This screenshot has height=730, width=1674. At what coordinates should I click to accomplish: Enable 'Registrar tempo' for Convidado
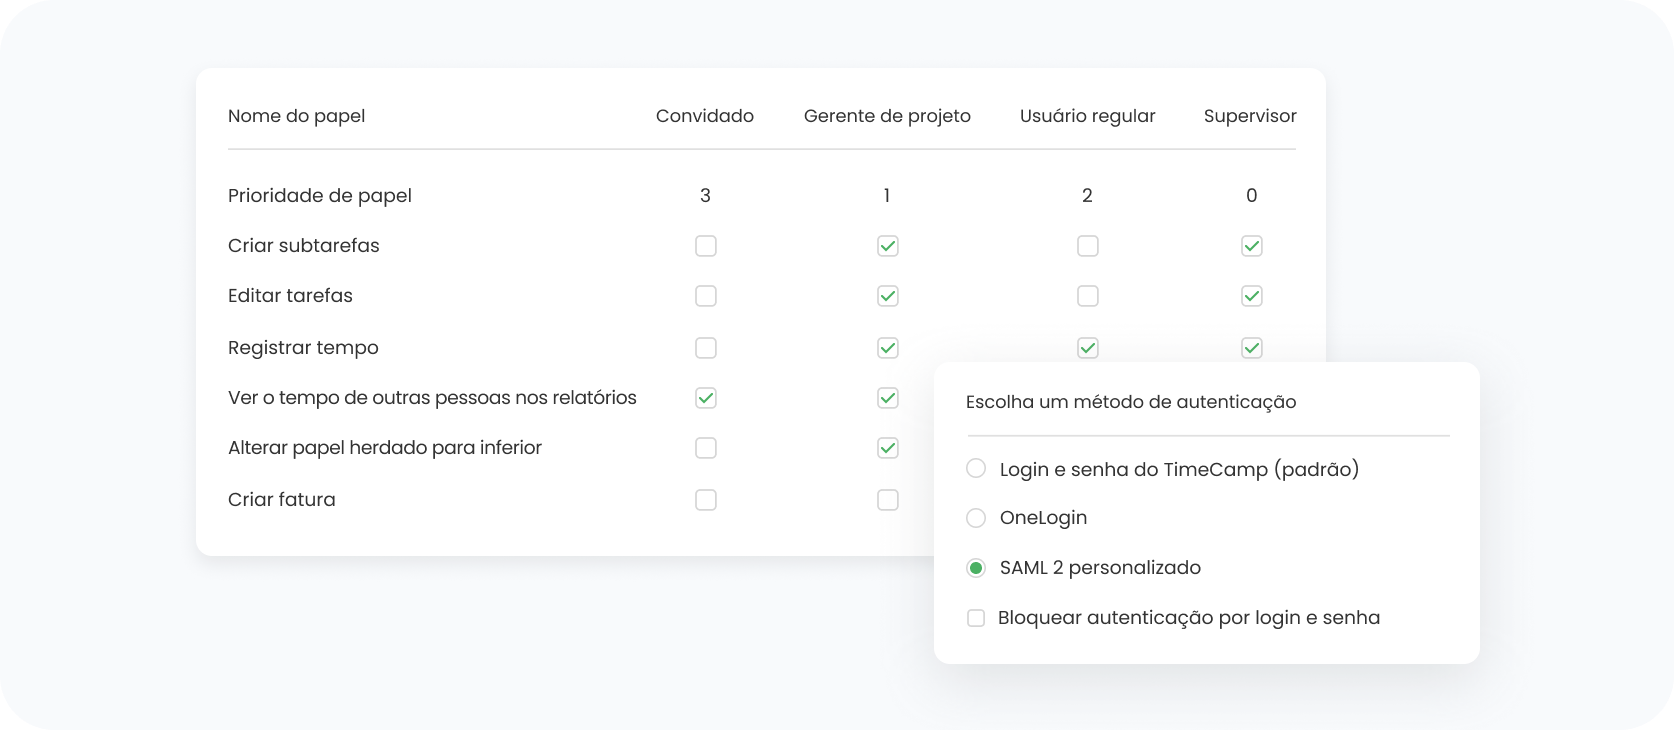click(706, 348)
